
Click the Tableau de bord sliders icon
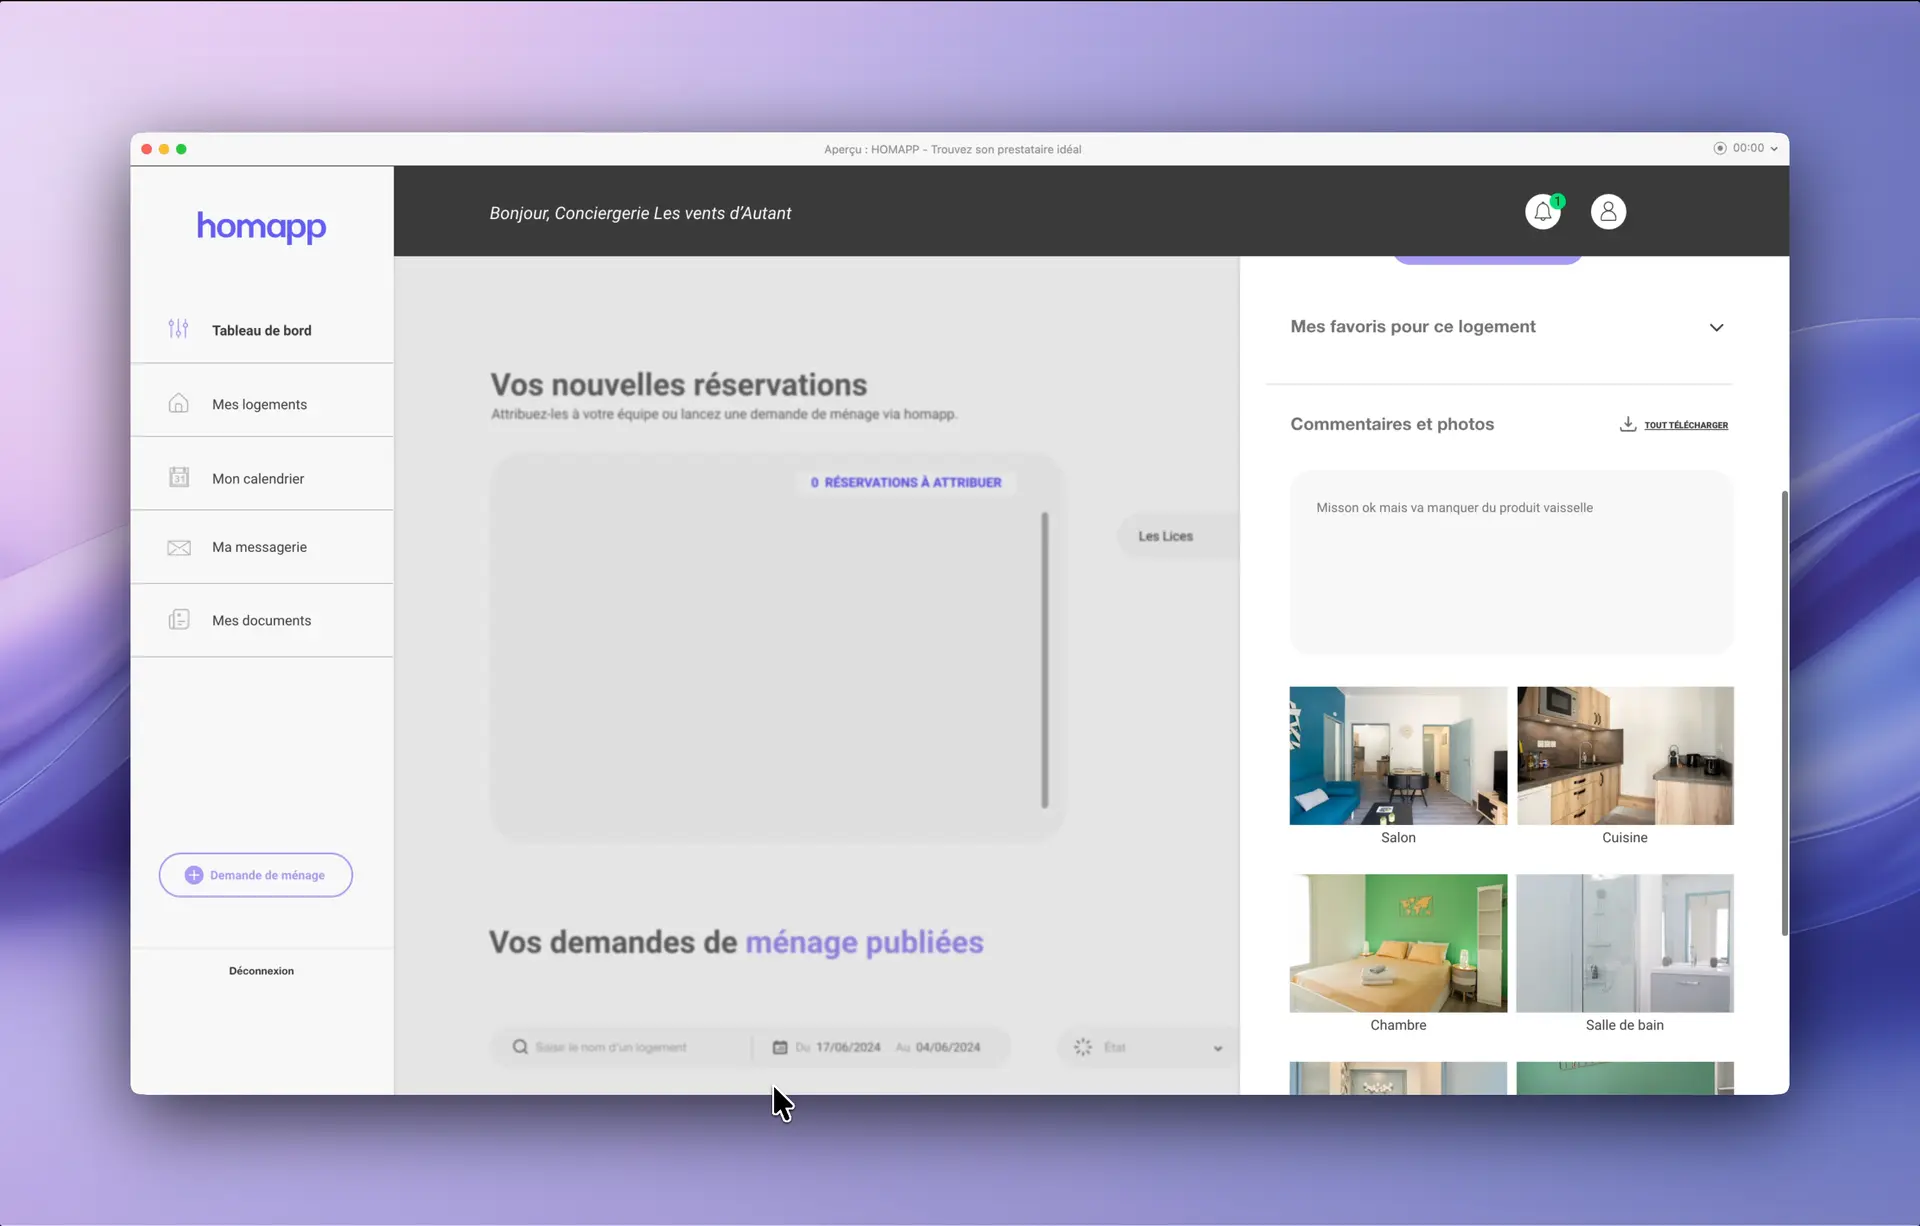(178, 329)
